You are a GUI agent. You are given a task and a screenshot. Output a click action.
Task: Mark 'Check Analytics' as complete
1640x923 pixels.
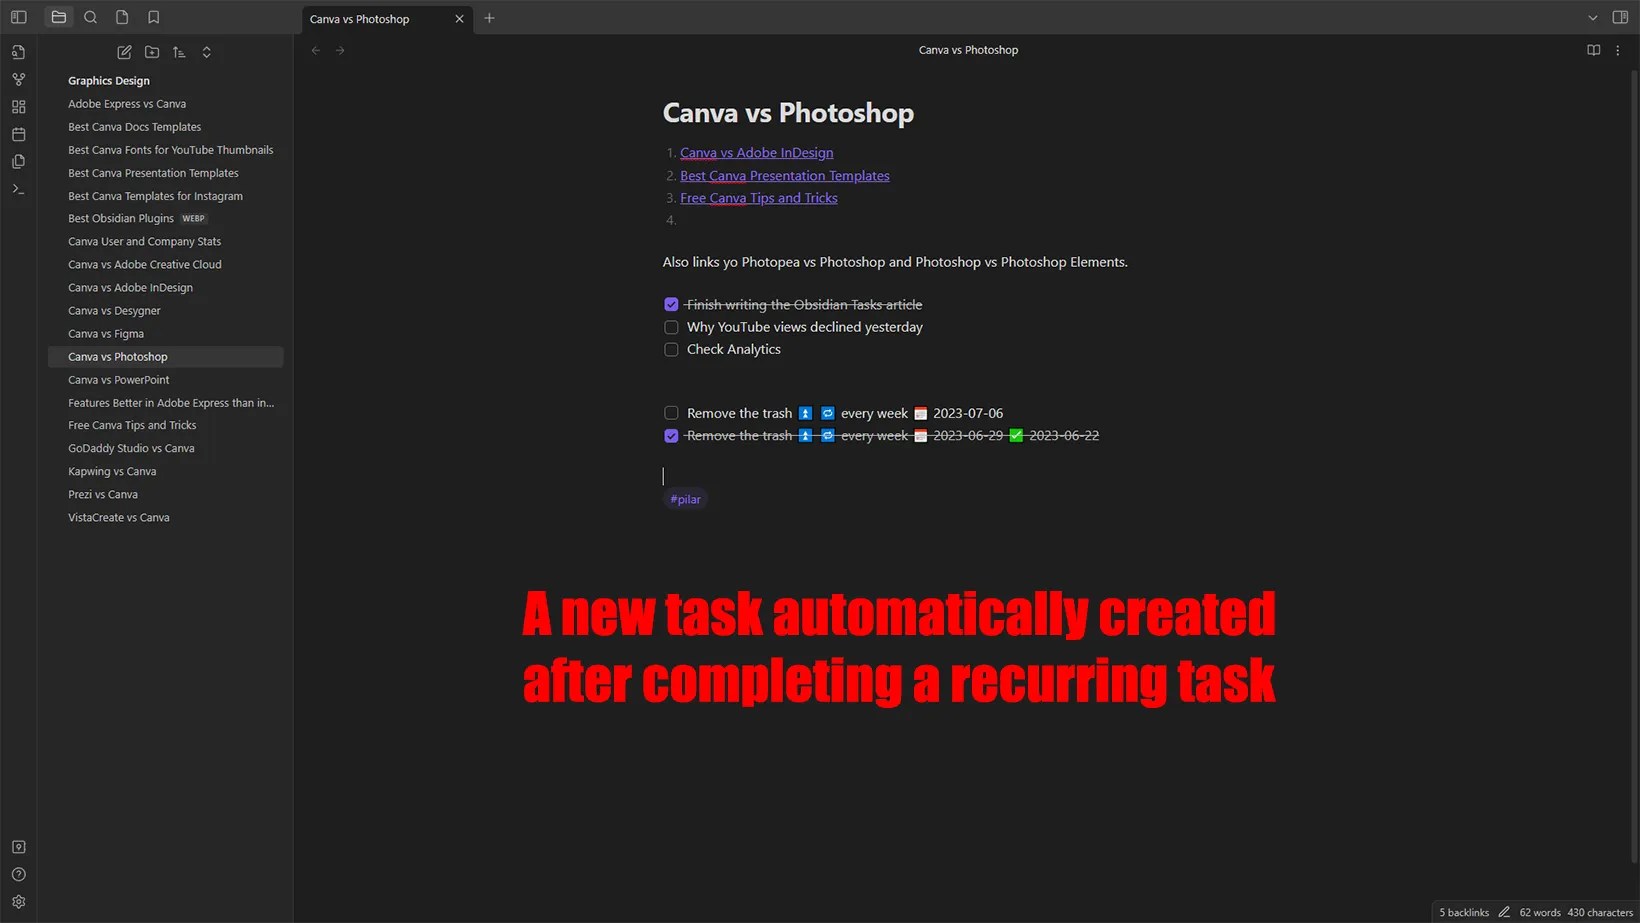[x=671, y=349]
